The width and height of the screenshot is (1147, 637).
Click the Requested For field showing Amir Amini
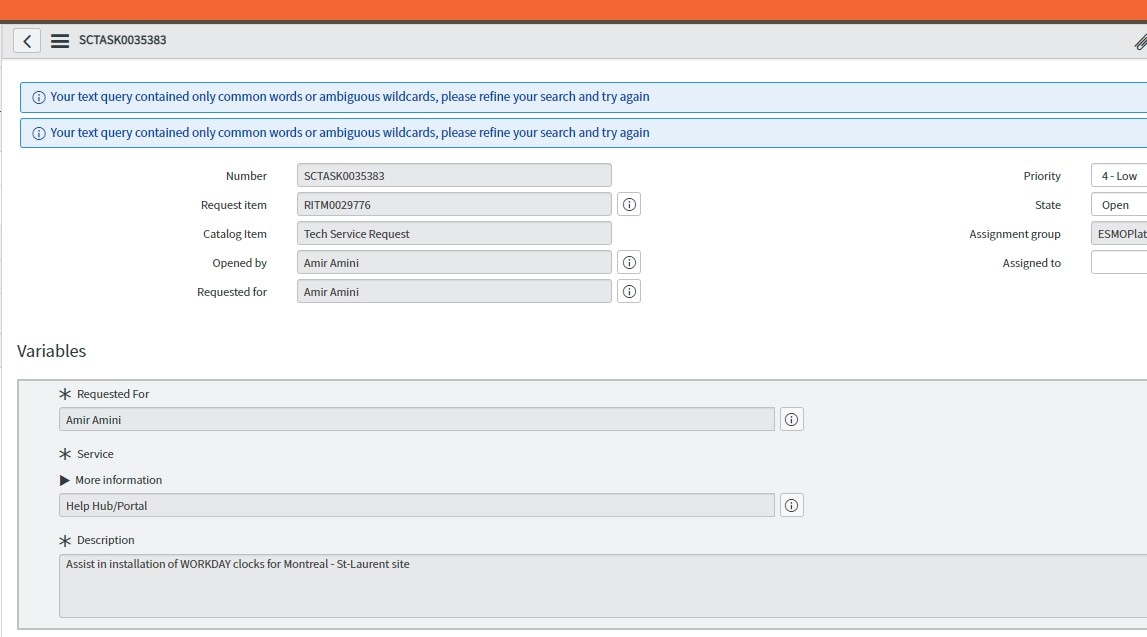pyautogui.click(x=417, y=419)
